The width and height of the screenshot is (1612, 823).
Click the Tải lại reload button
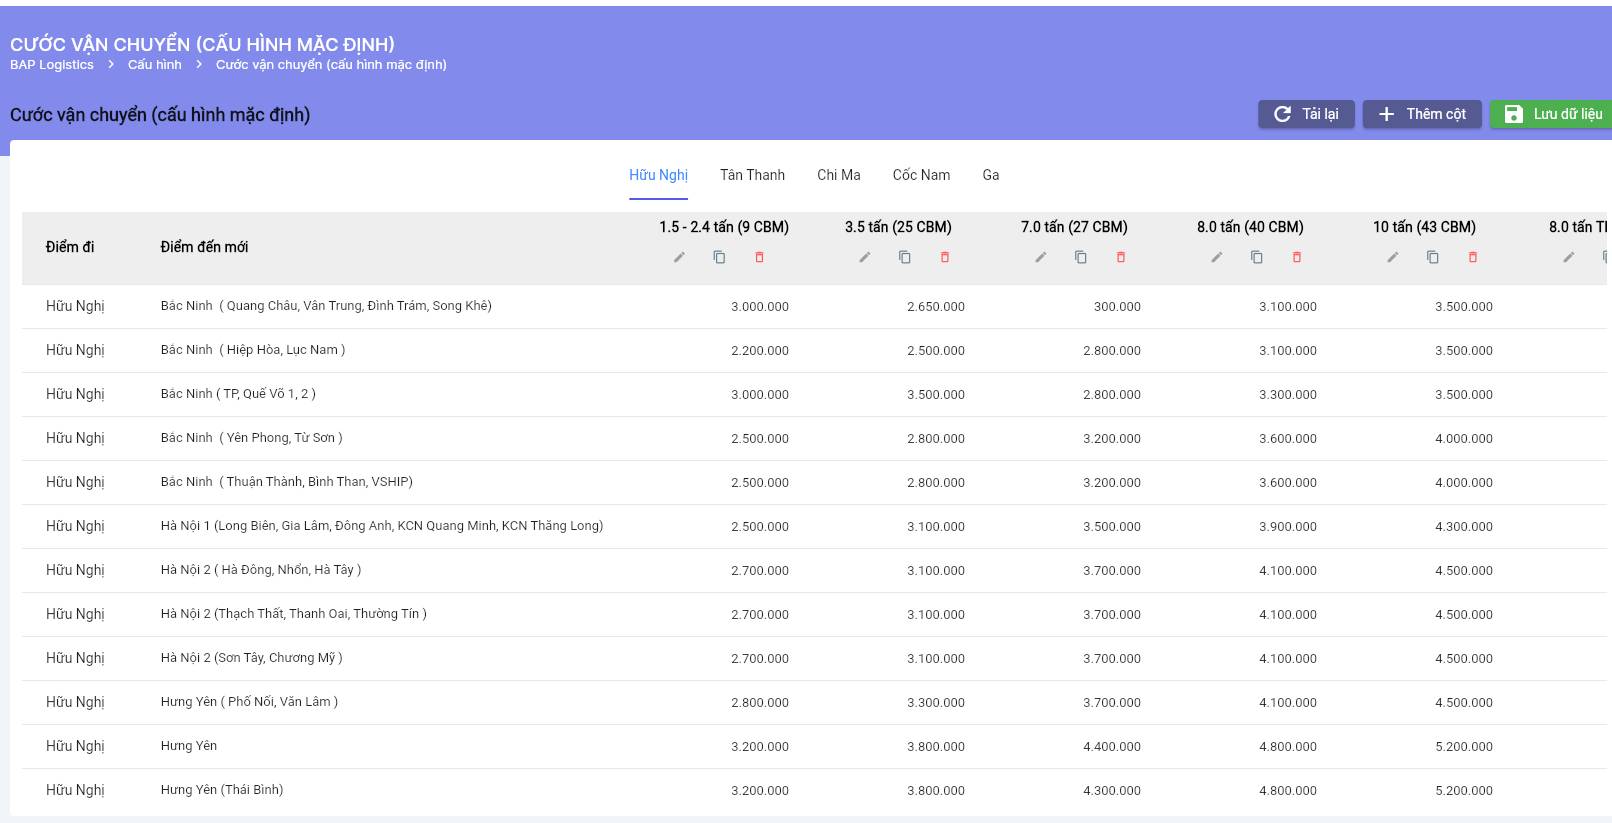[1306, 114]
